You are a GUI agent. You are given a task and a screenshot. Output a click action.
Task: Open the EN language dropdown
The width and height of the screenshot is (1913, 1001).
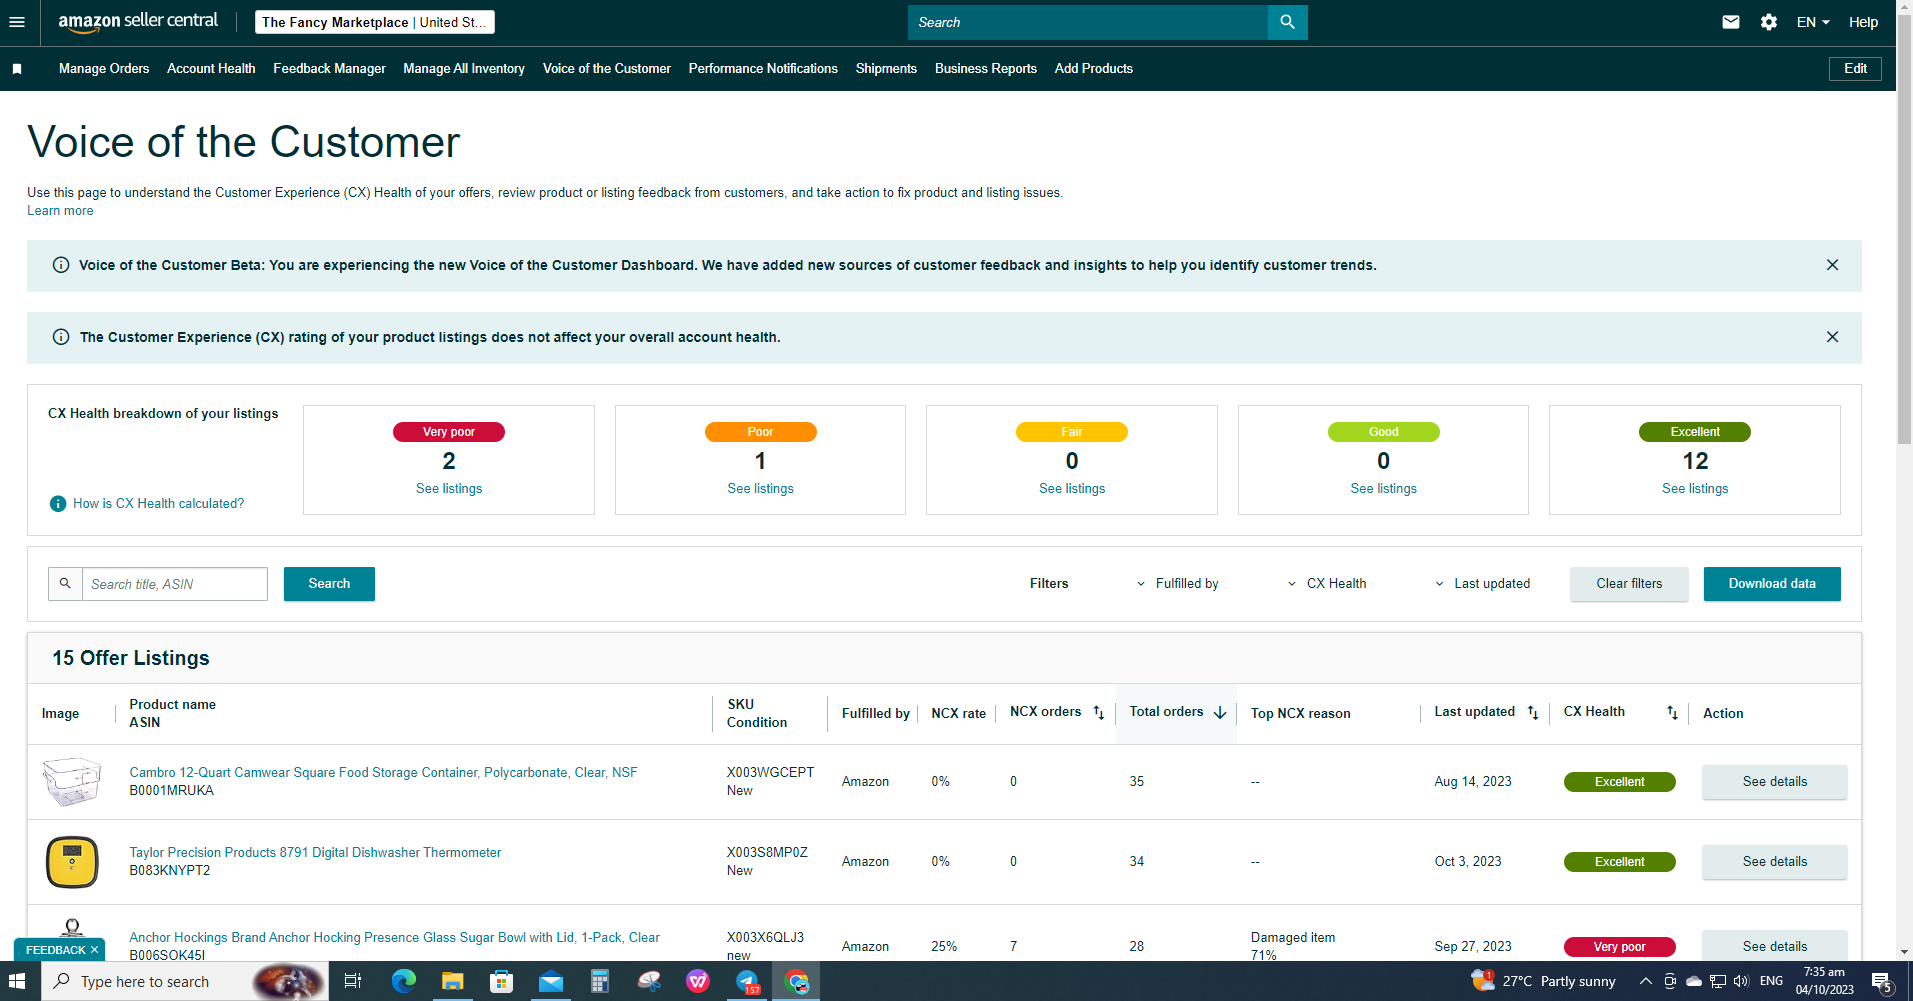[1813, 22]
